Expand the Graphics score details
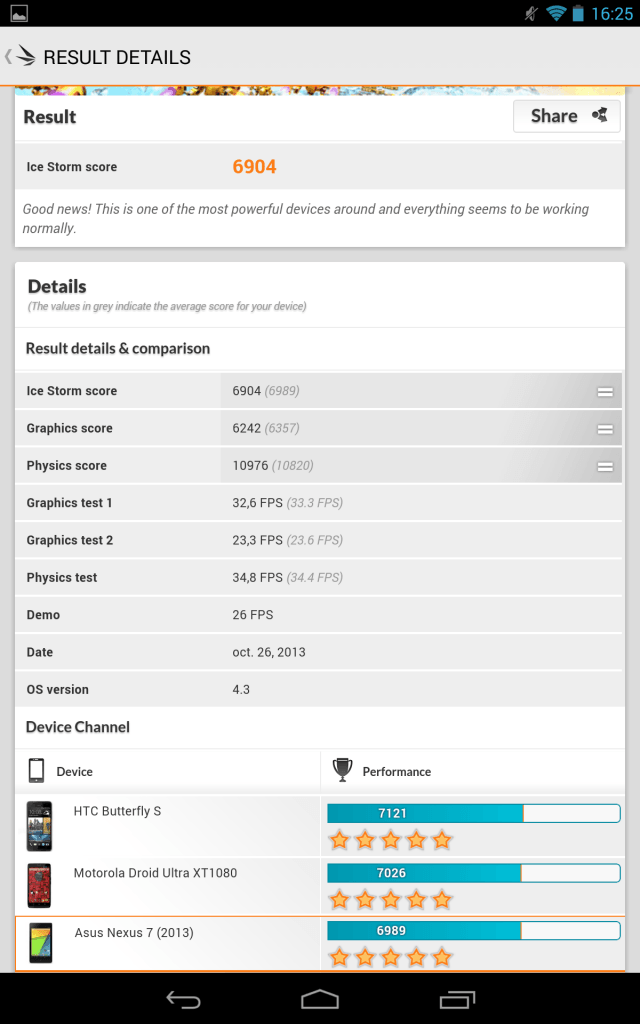This screenshot has width=640, height=1024. (x=605, y=428)
